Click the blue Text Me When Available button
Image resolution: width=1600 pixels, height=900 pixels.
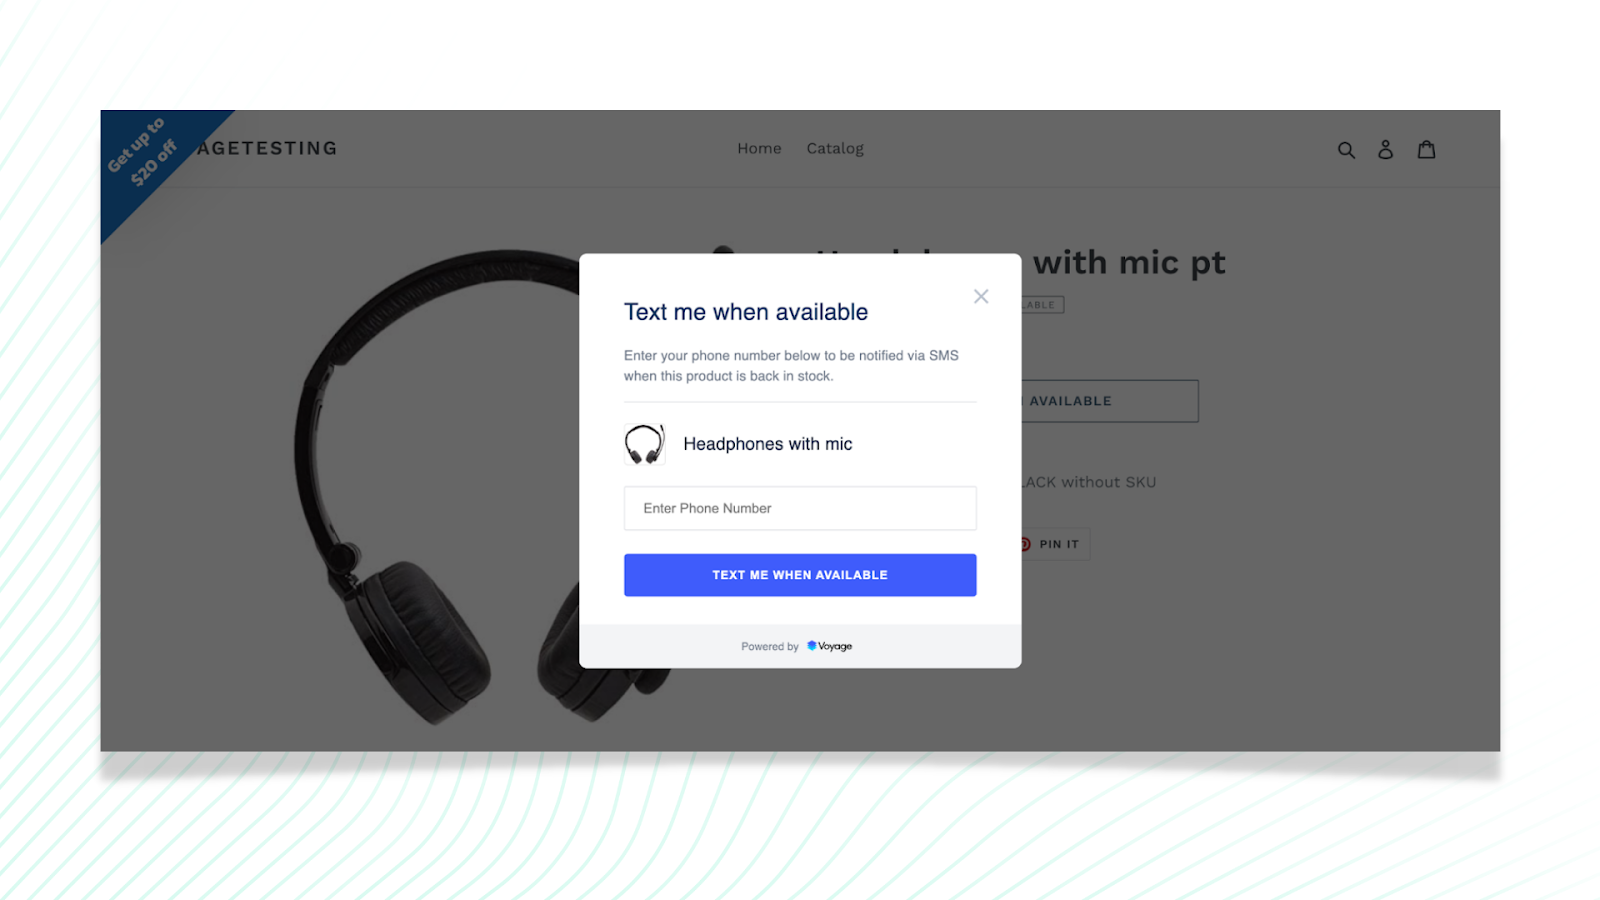coord(800,575)
